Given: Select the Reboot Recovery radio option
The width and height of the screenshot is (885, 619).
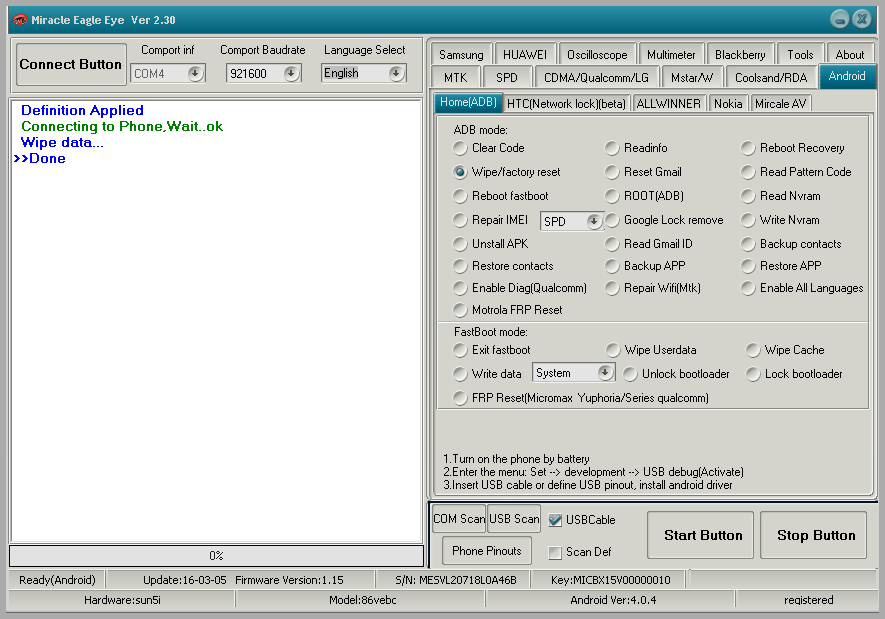Looking at the screenshot, I should point(793,148).
